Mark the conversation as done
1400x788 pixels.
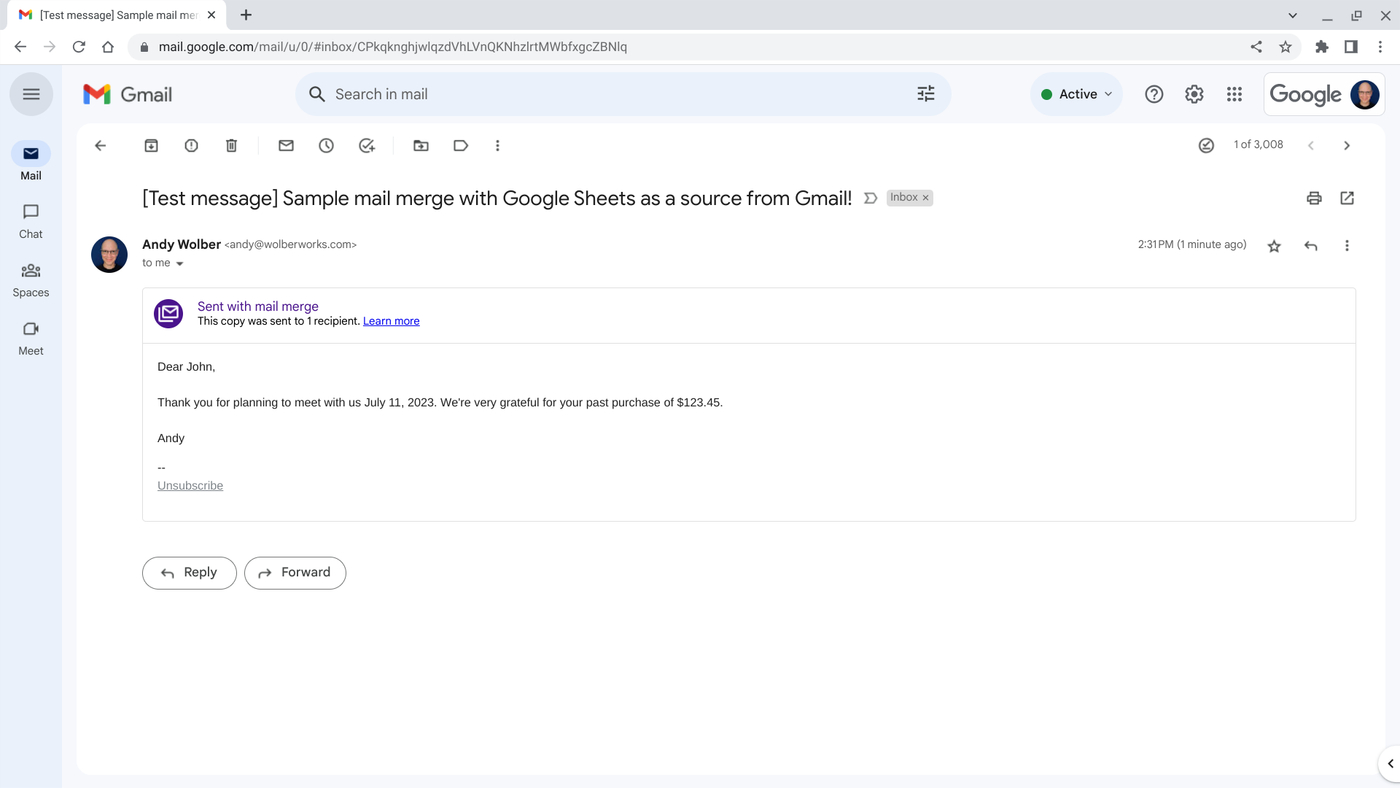coord(1206,145)
